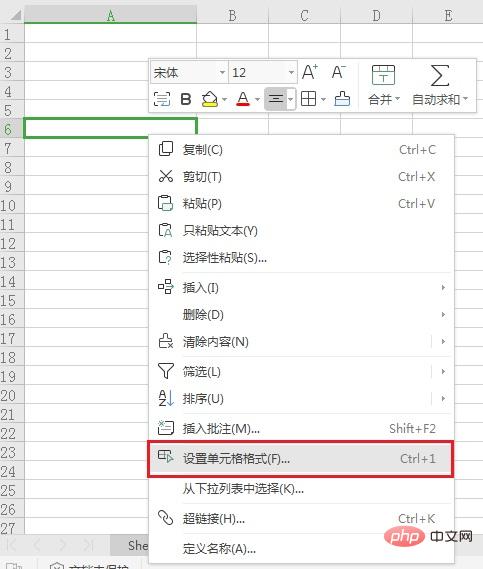Click the chain link icon beside 超链接
Screen dimensions: 483x569
click(166, 518)
